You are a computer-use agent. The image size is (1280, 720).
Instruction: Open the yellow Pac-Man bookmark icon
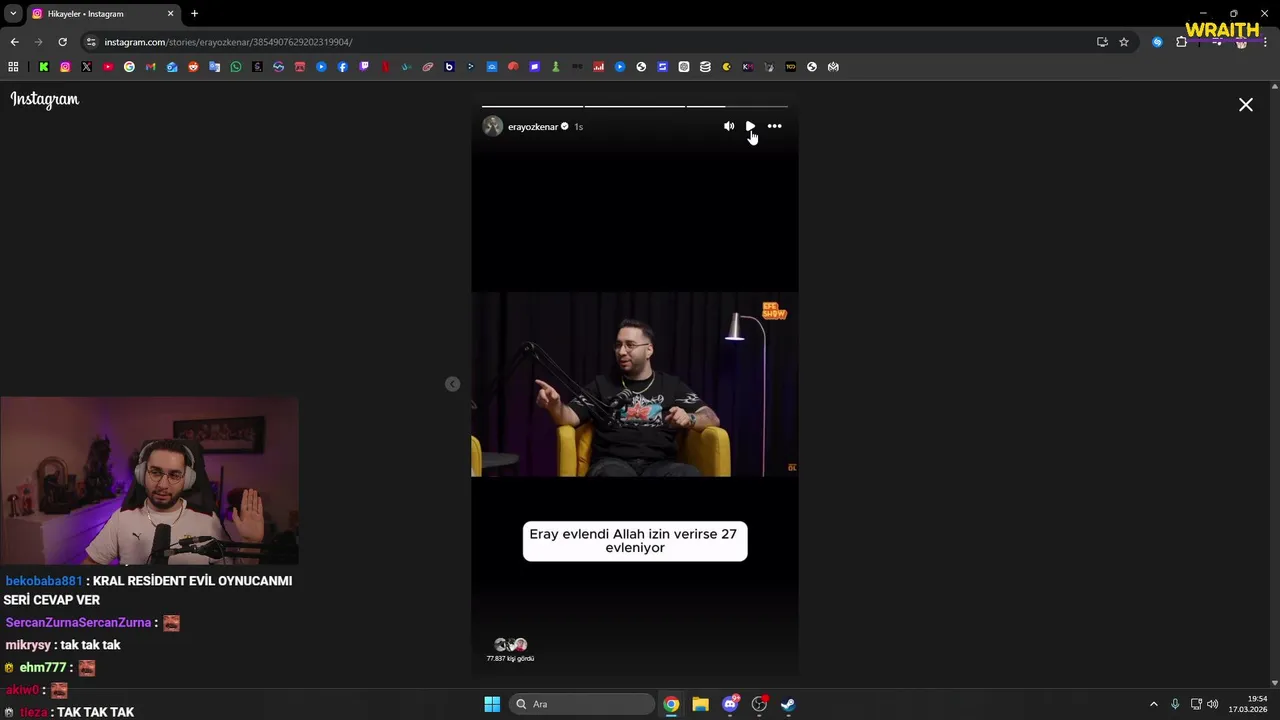[x=726, y=67]
